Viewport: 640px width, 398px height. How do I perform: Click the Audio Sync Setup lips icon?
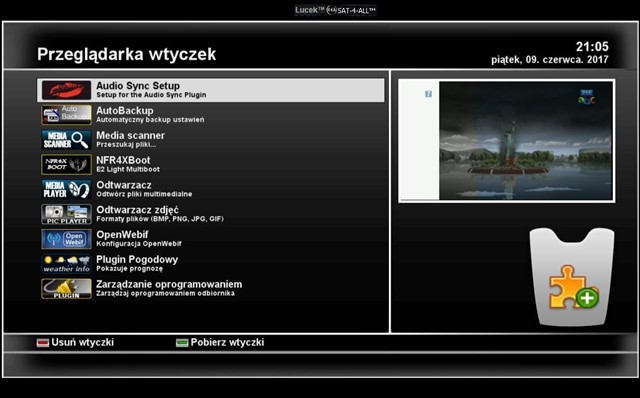click(x=66, y=90)
